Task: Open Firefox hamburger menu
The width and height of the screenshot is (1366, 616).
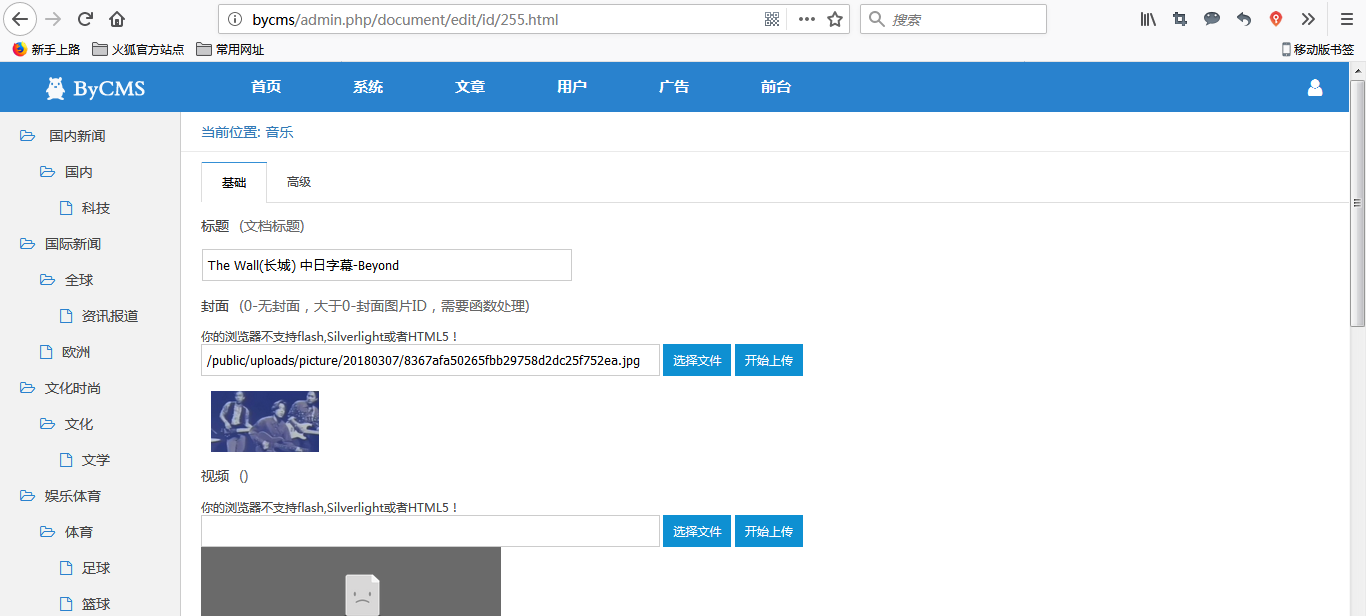Action: tap(1347, 19)
